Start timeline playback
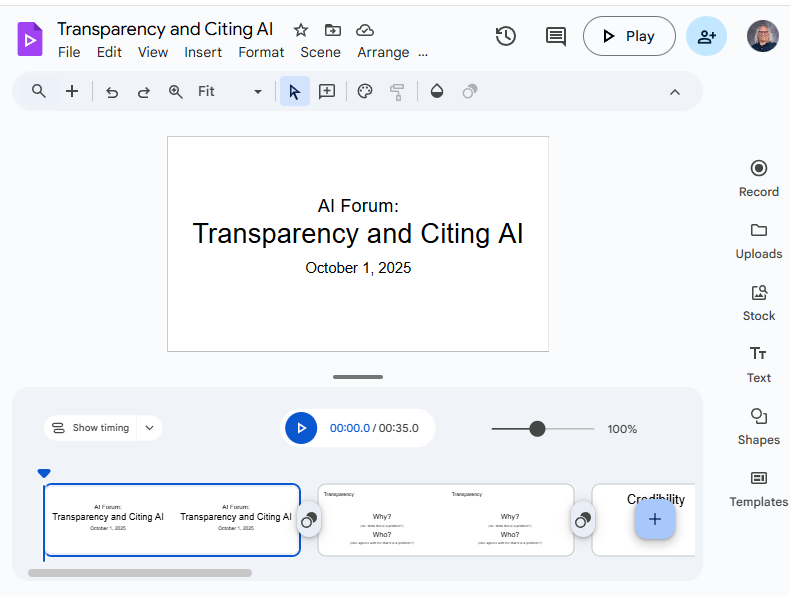Screen dimensions: 790x596 pyautogui.click(x=301, y=428)
